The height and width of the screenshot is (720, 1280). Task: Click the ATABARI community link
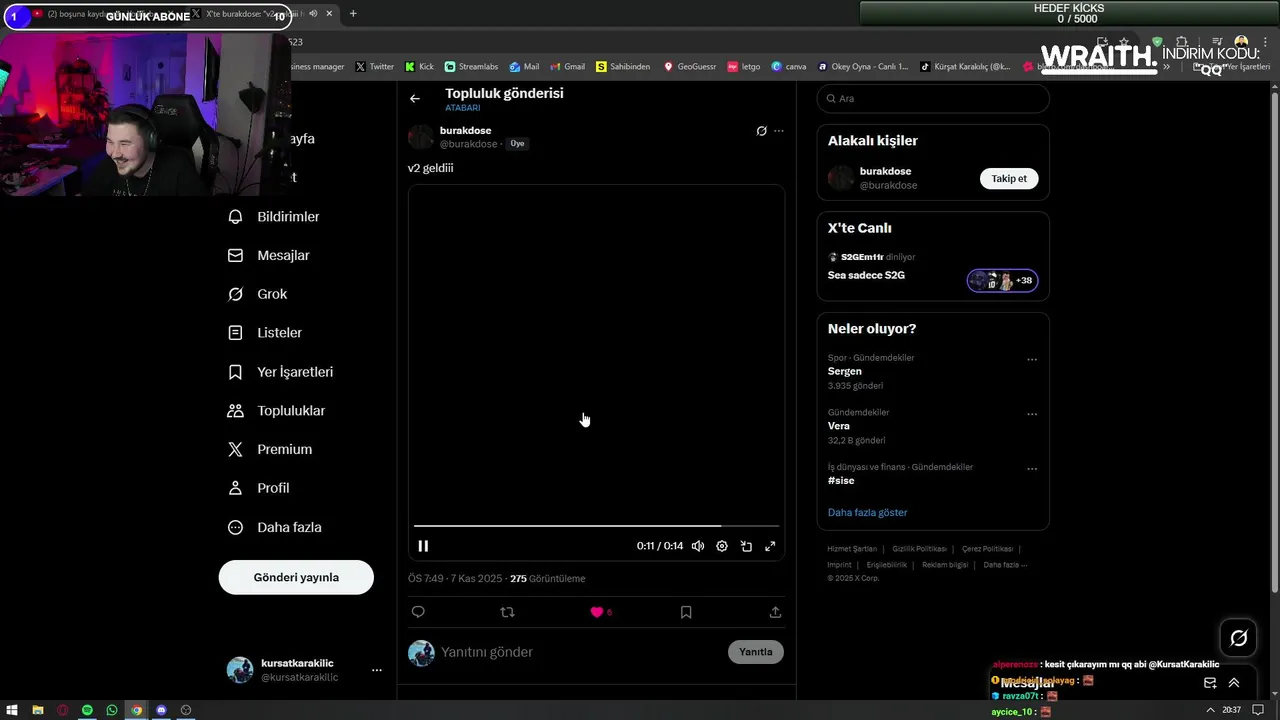click(463, 108)
